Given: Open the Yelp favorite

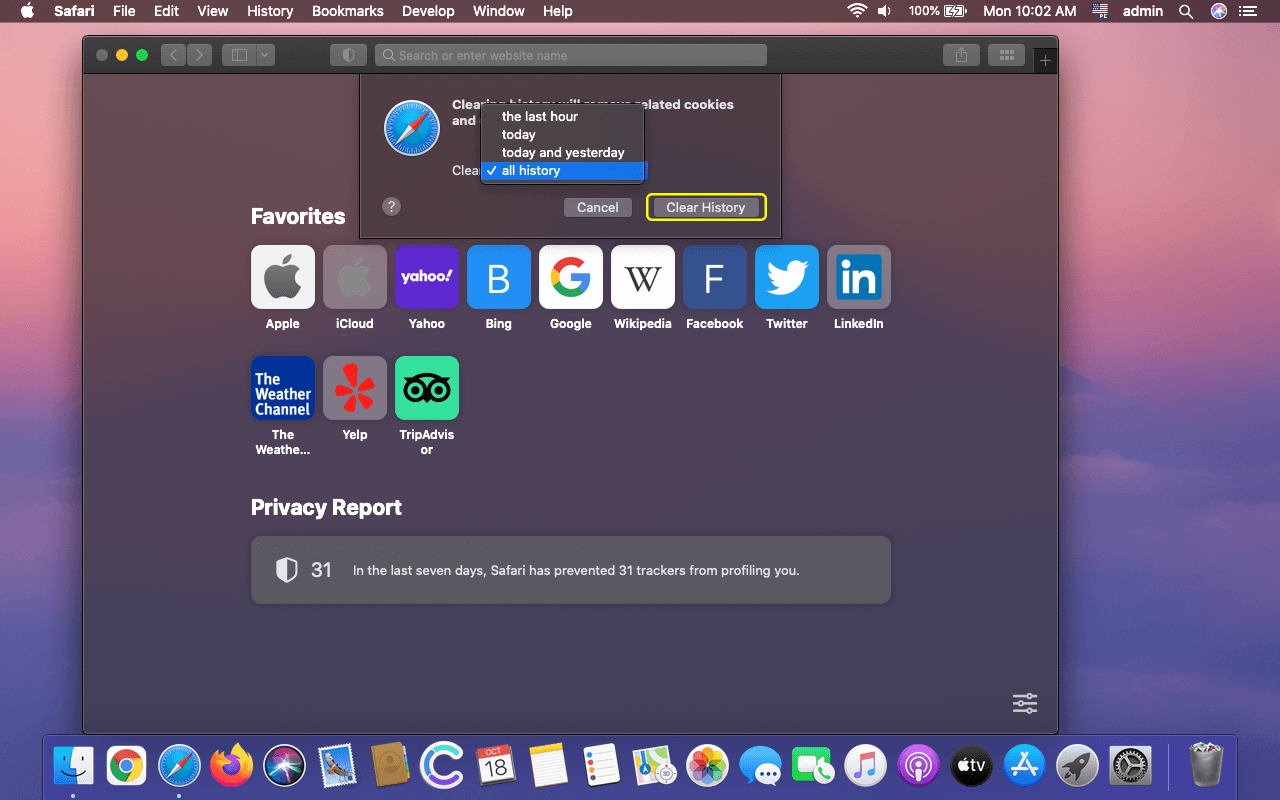Looking at the screenshot, I should [354, 388].
